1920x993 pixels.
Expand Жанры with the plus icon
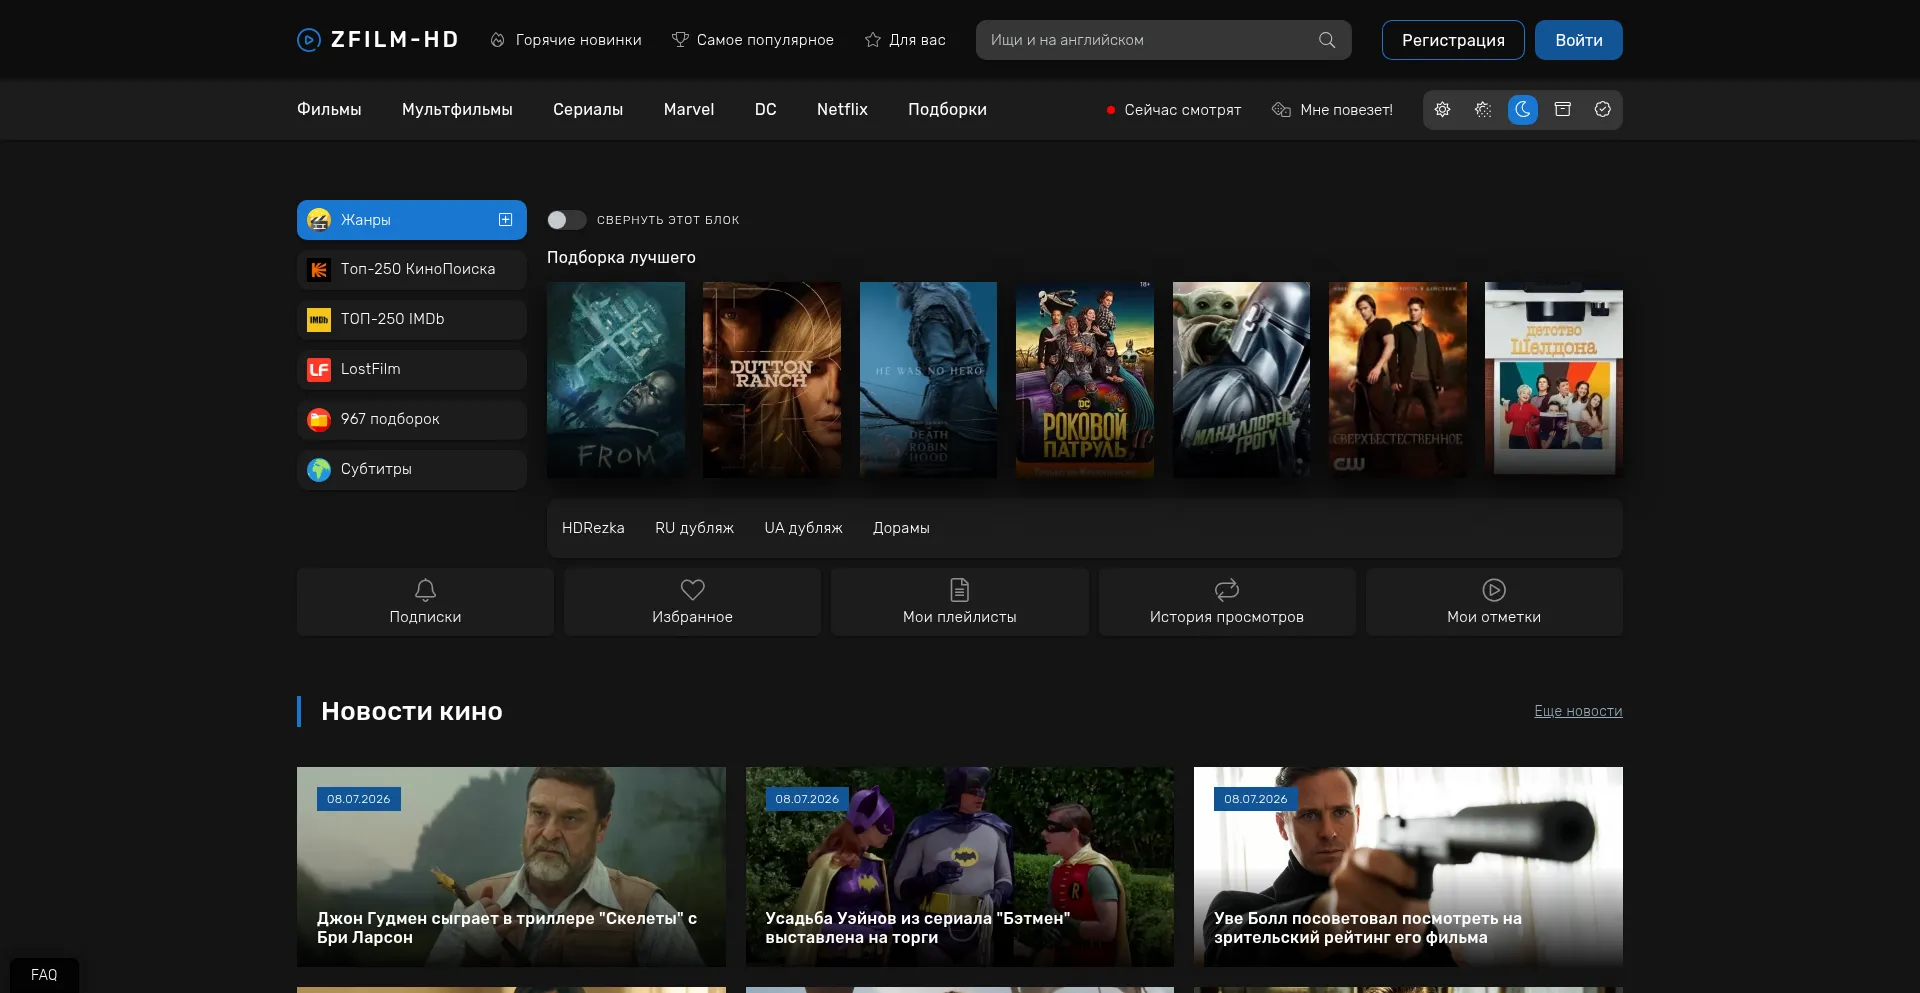click(x=506, y=220)
